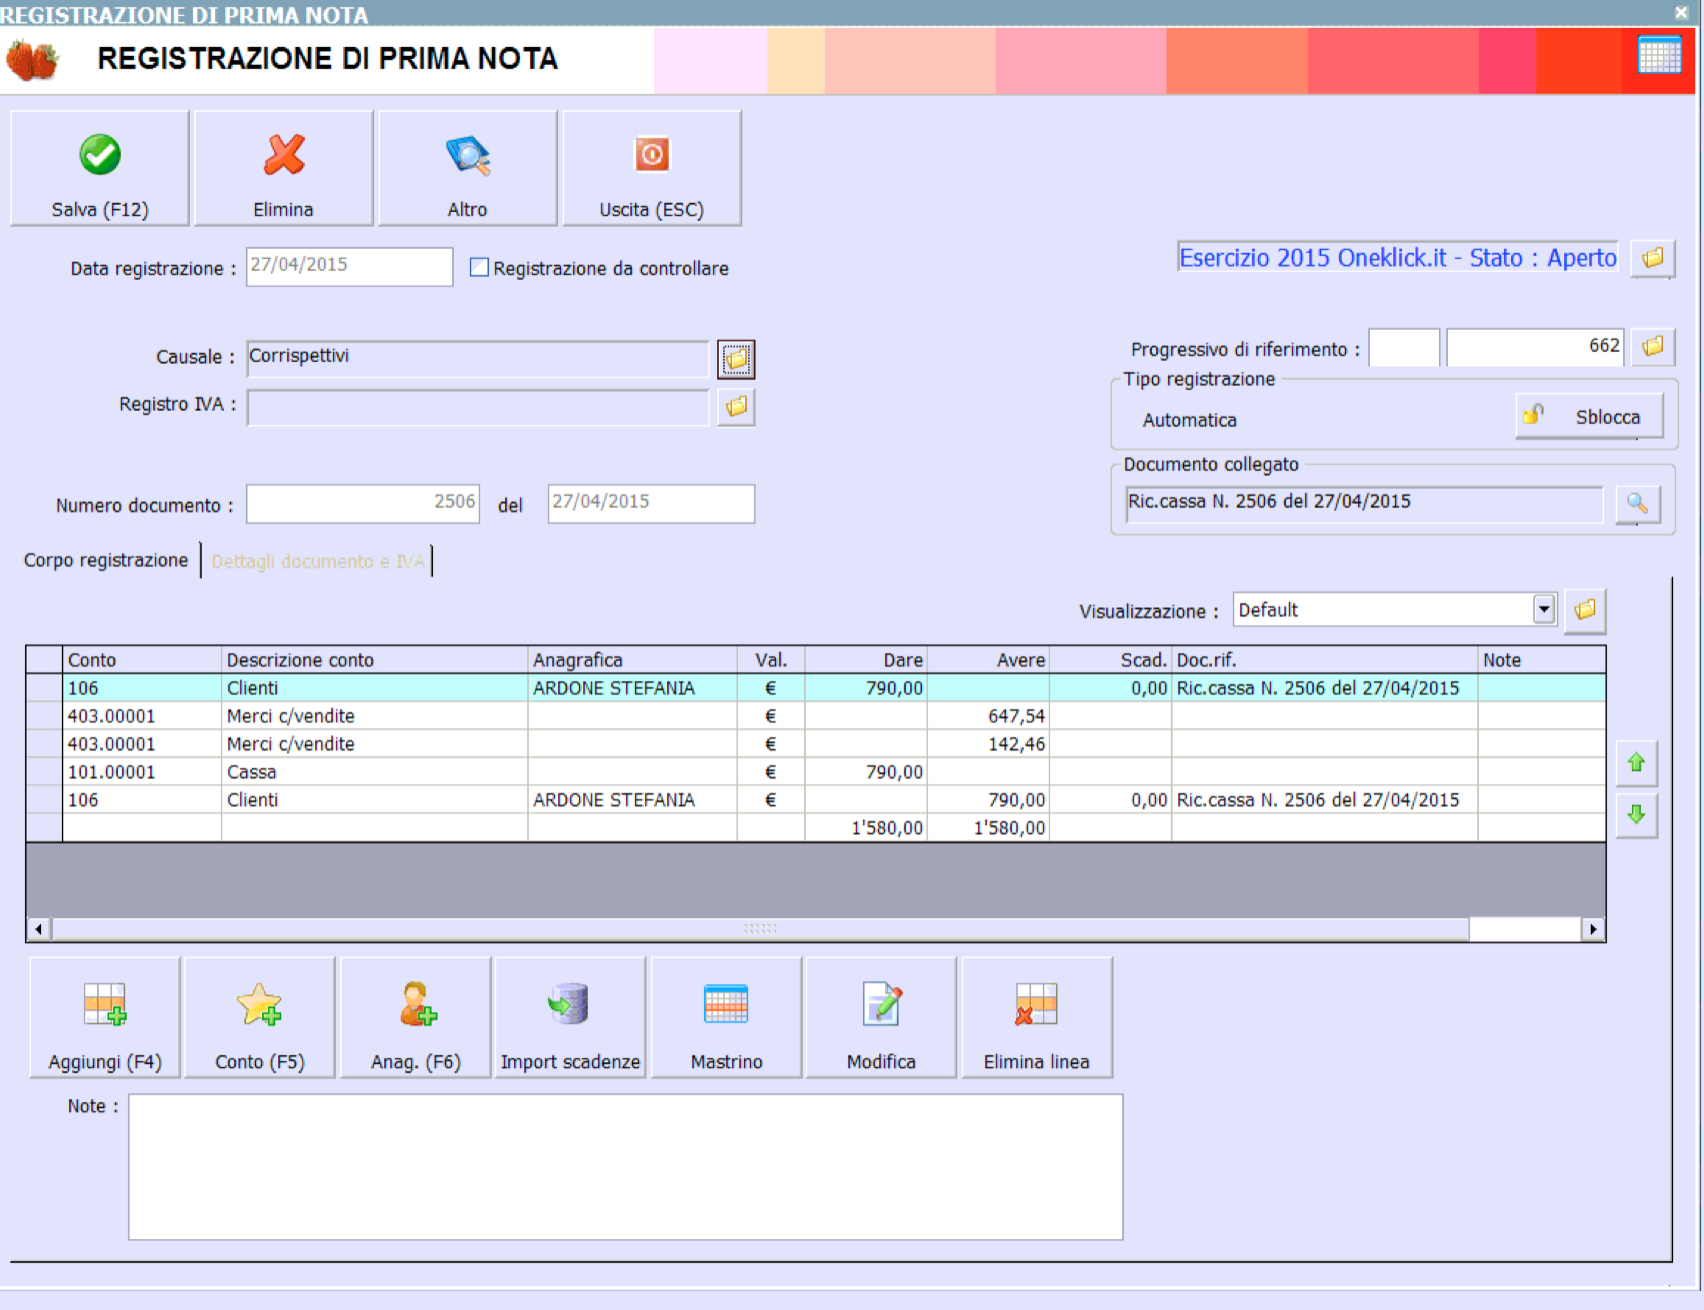The width and height of the screenshot is (1704, 1310).
Task: Click the strawberry logo icon
Action: tap(33, 59)
